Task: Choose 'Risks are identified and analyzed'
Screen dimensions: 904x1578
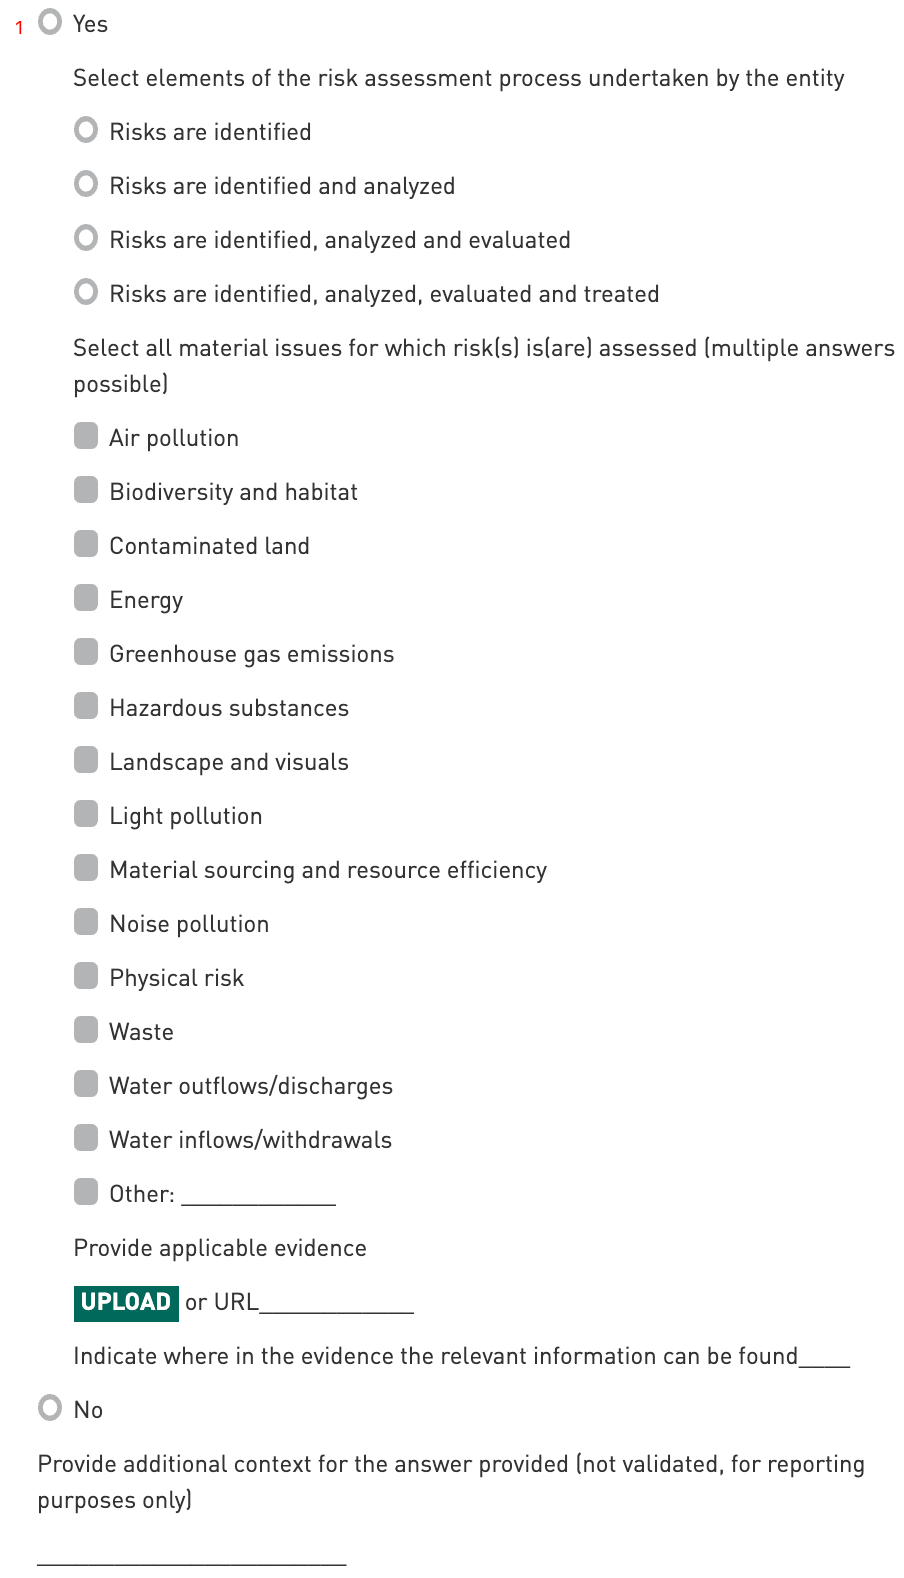Action: [87, 184]
